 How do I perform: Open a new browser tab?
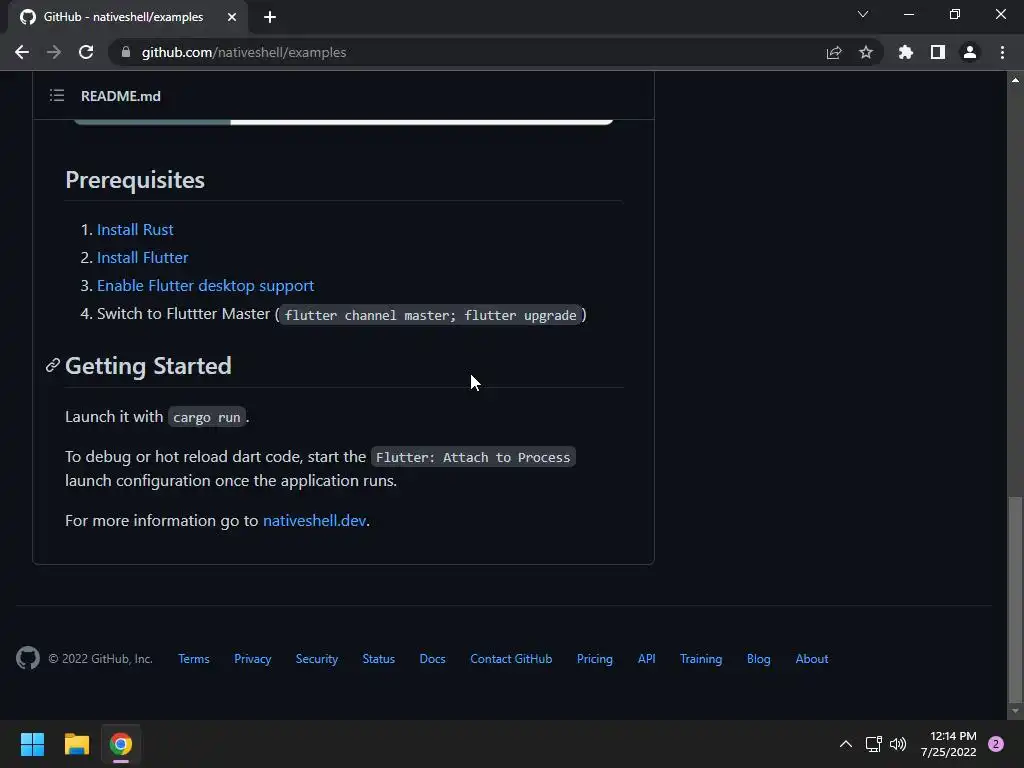click(x=270, y=17)
